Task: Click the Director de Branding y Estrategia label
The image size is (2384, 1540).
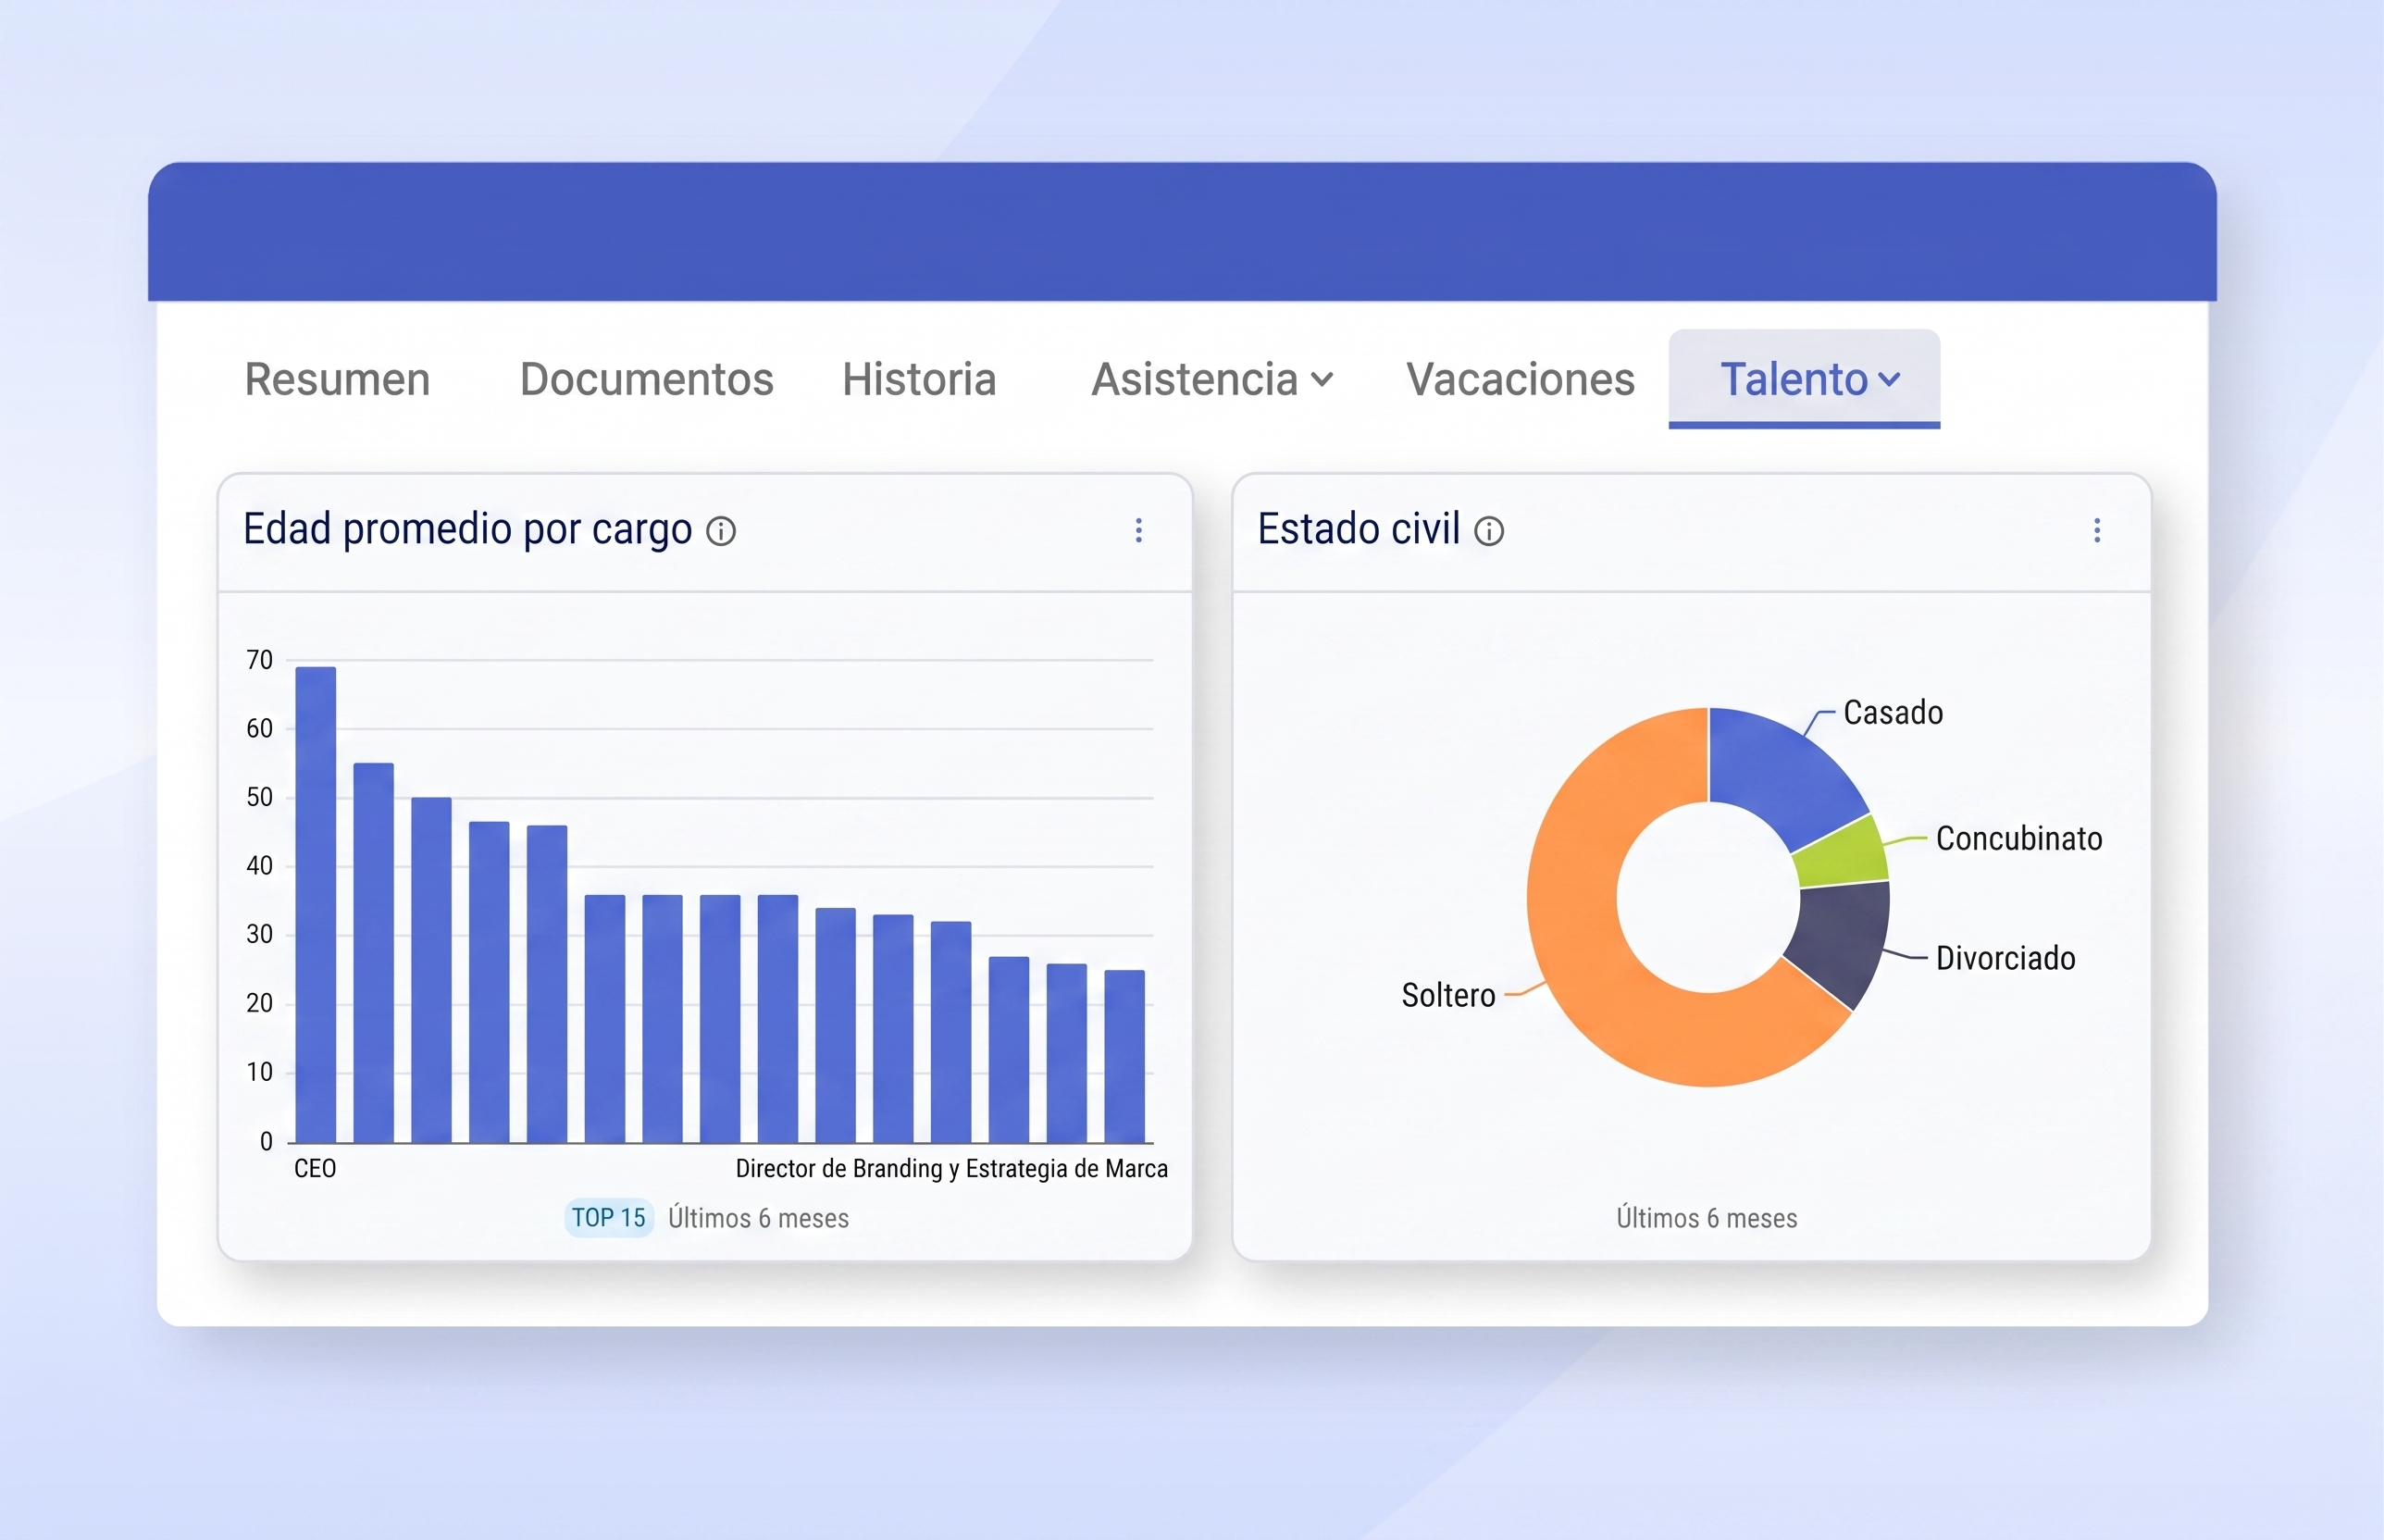Action: pyautogui.click(x=951, y=1168)
